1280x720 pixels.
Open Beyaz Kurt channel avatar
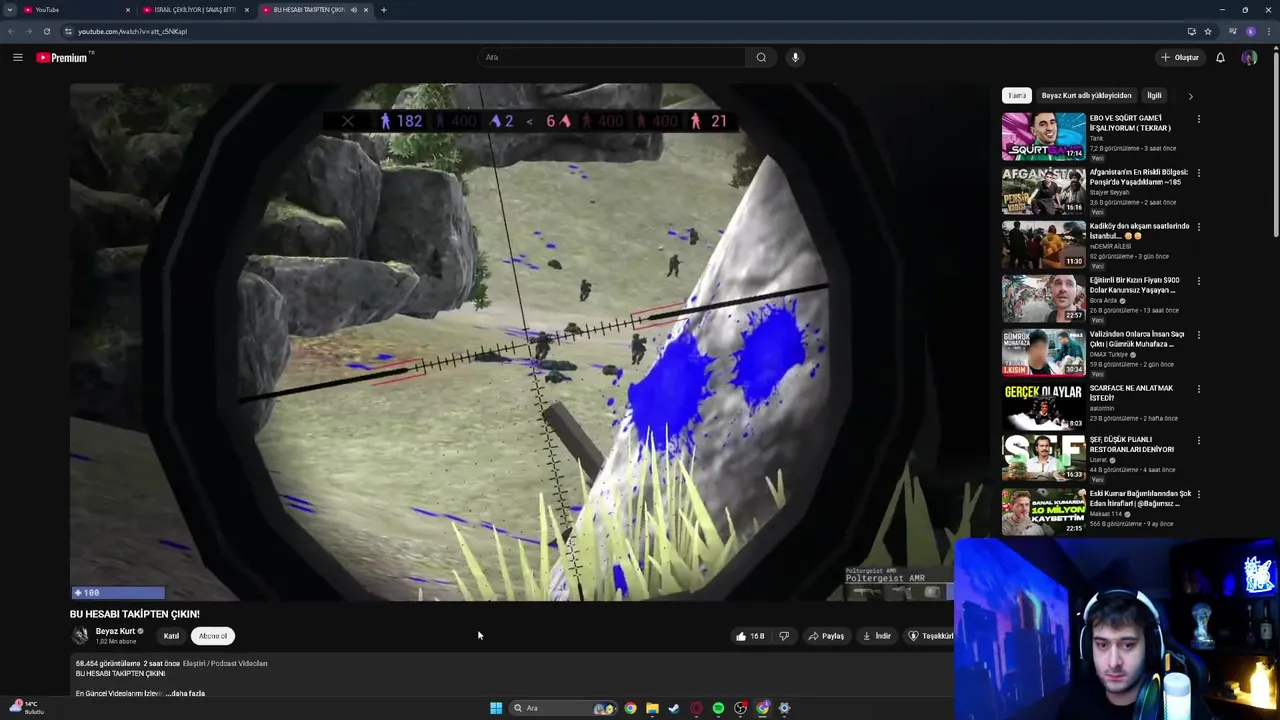point(80,636)
